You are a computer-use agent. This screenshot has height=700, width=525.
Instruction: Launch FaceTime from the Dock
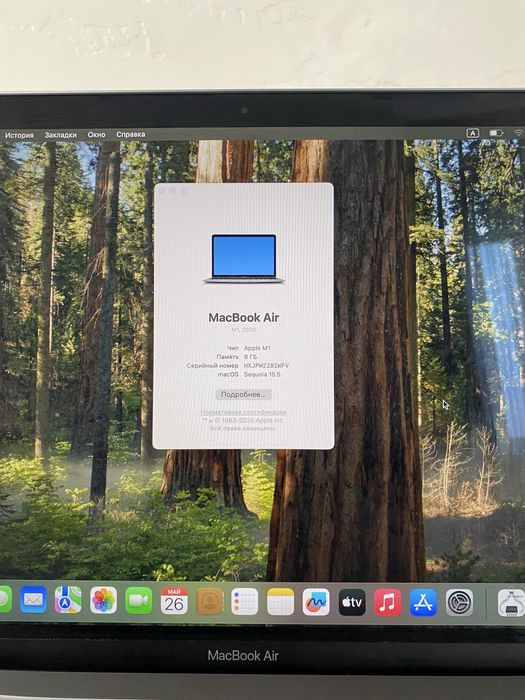138,600
